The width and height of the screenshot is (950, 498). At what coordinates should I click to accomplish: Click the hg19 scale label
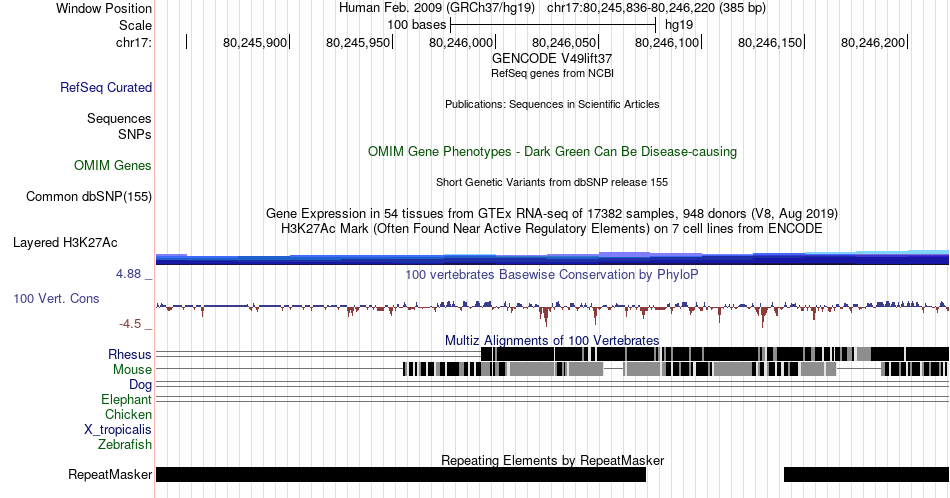(x=679, y=25)
